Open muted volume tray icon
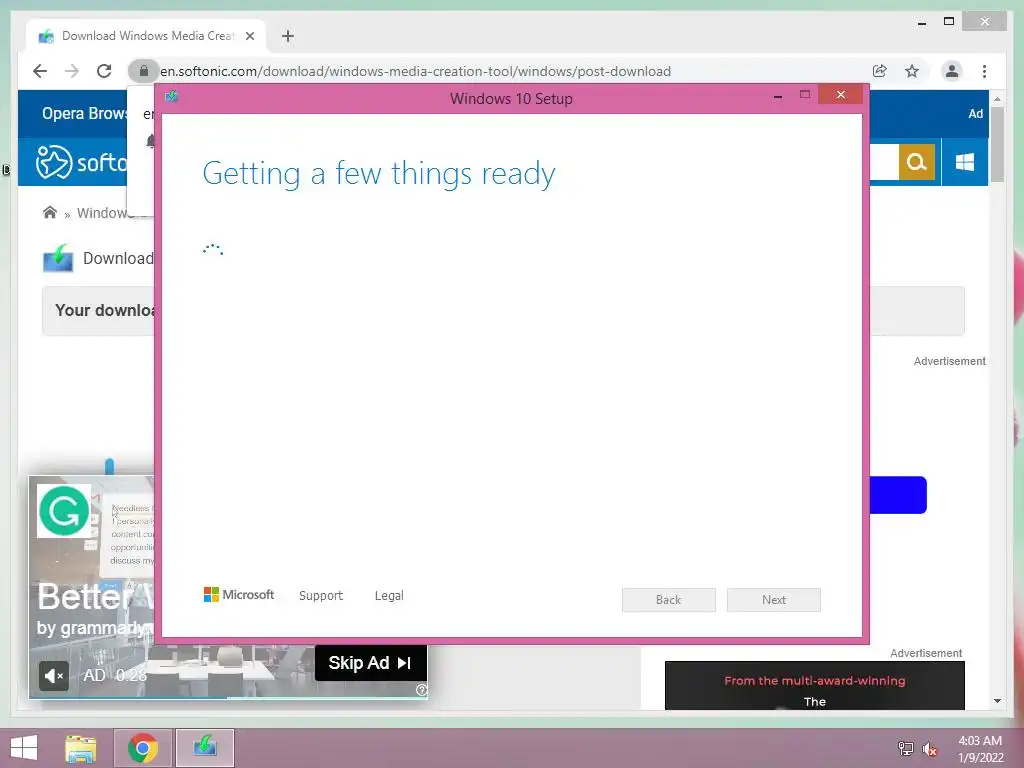Screen dimensions: 1024x768 [930, 749]
